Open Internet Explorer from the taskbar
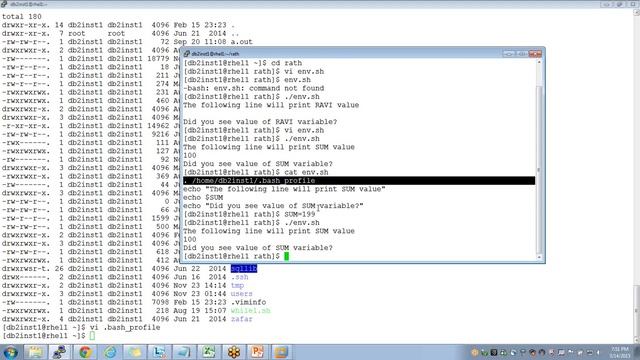This screenshot has width=640, height=360. point(110,352)
